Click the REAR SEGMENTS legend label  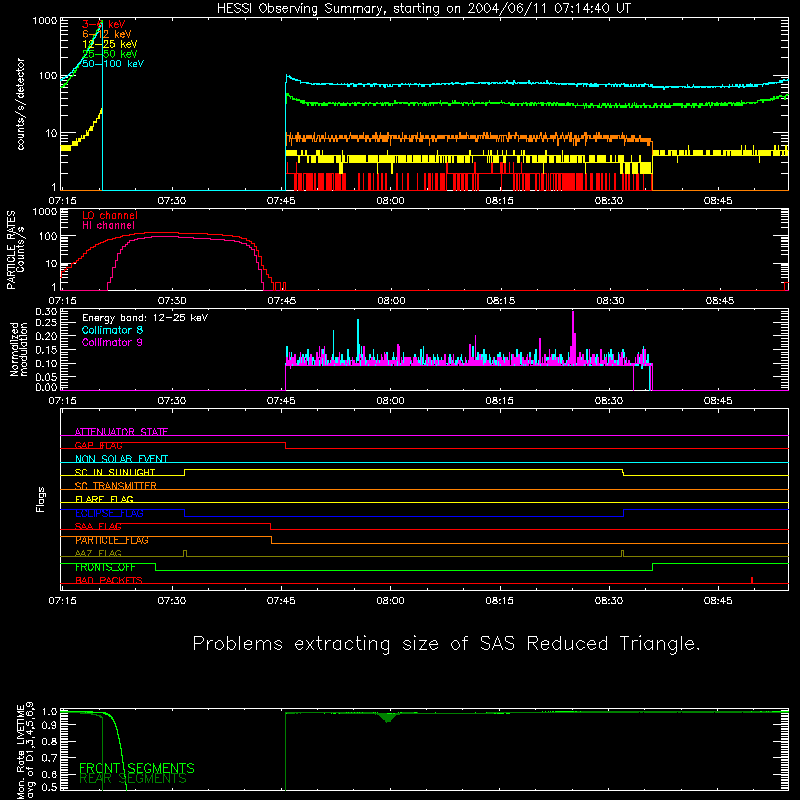point(133,779)
